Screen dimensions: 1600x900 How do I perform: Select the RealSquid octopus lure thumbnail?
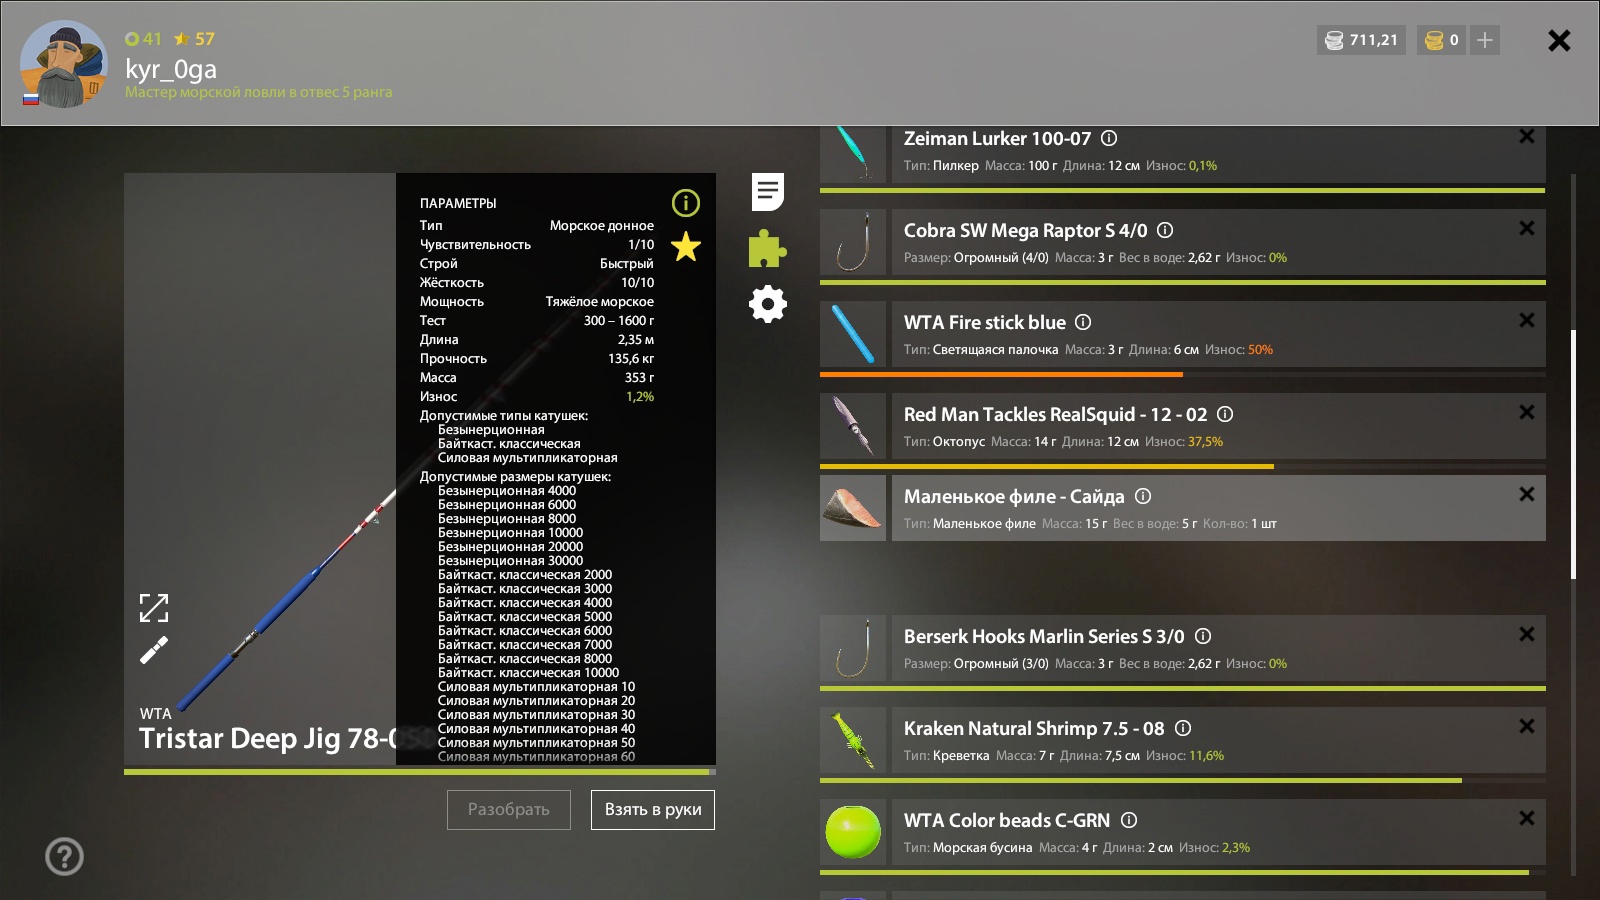(853, 426)
